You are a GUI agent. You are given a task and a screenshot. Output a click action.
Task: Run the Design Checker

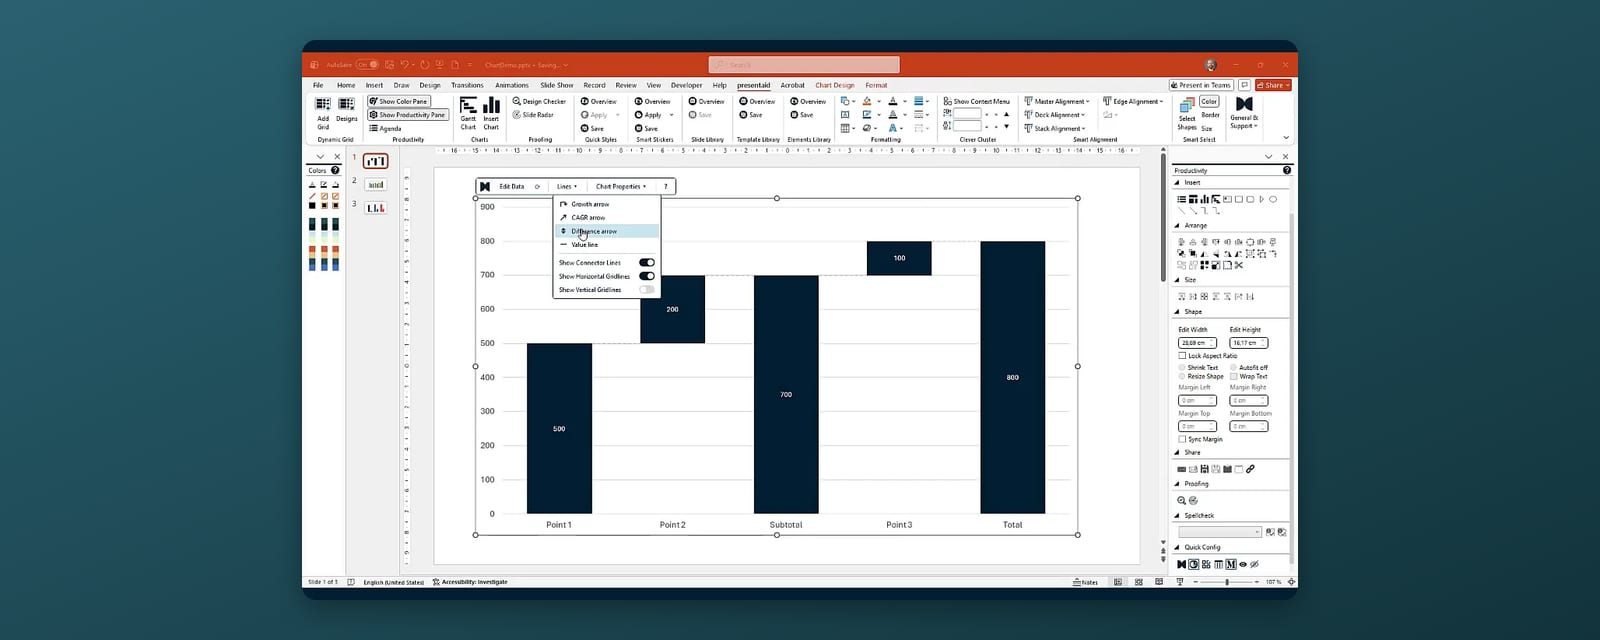[539, 101]
